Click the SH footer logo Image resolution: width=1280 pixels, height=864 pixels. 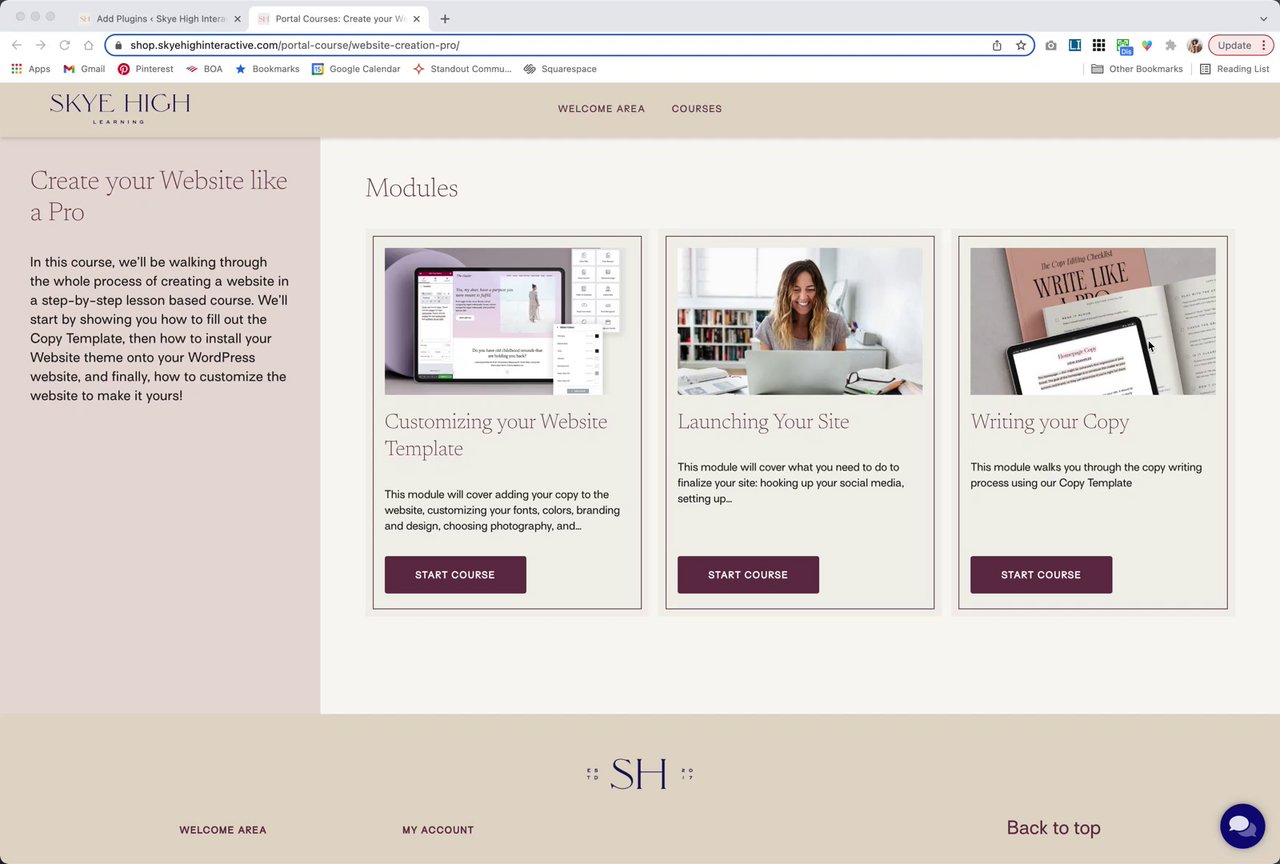tap(639, 774)
